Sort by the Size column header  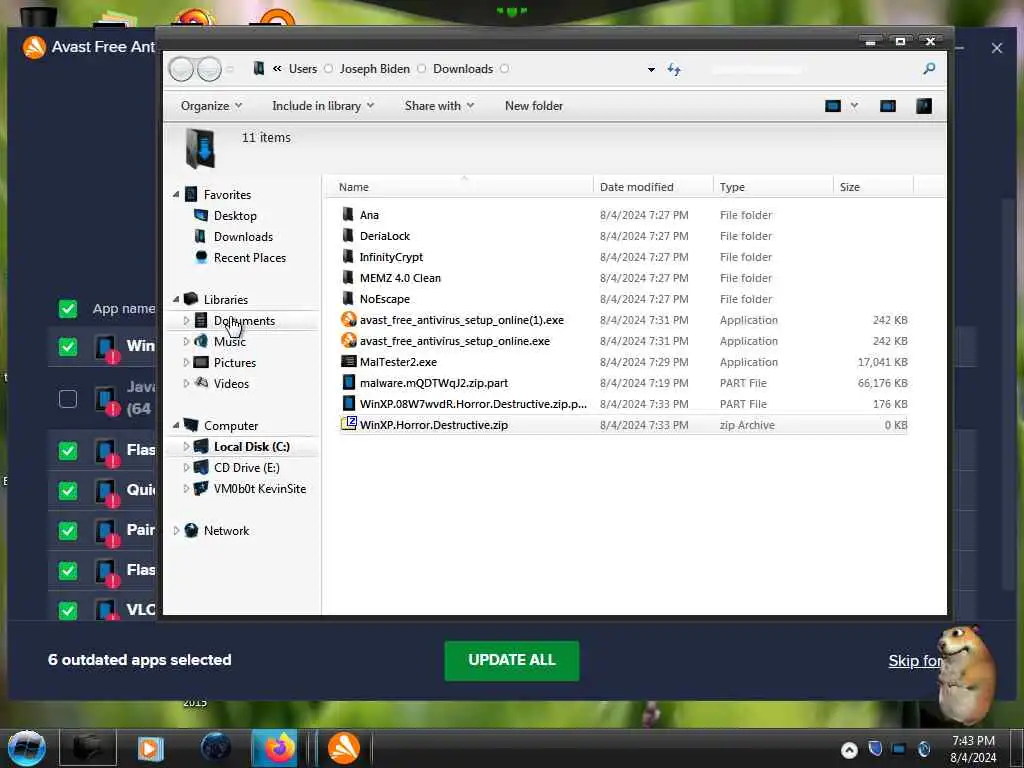[x=873, y=187]
